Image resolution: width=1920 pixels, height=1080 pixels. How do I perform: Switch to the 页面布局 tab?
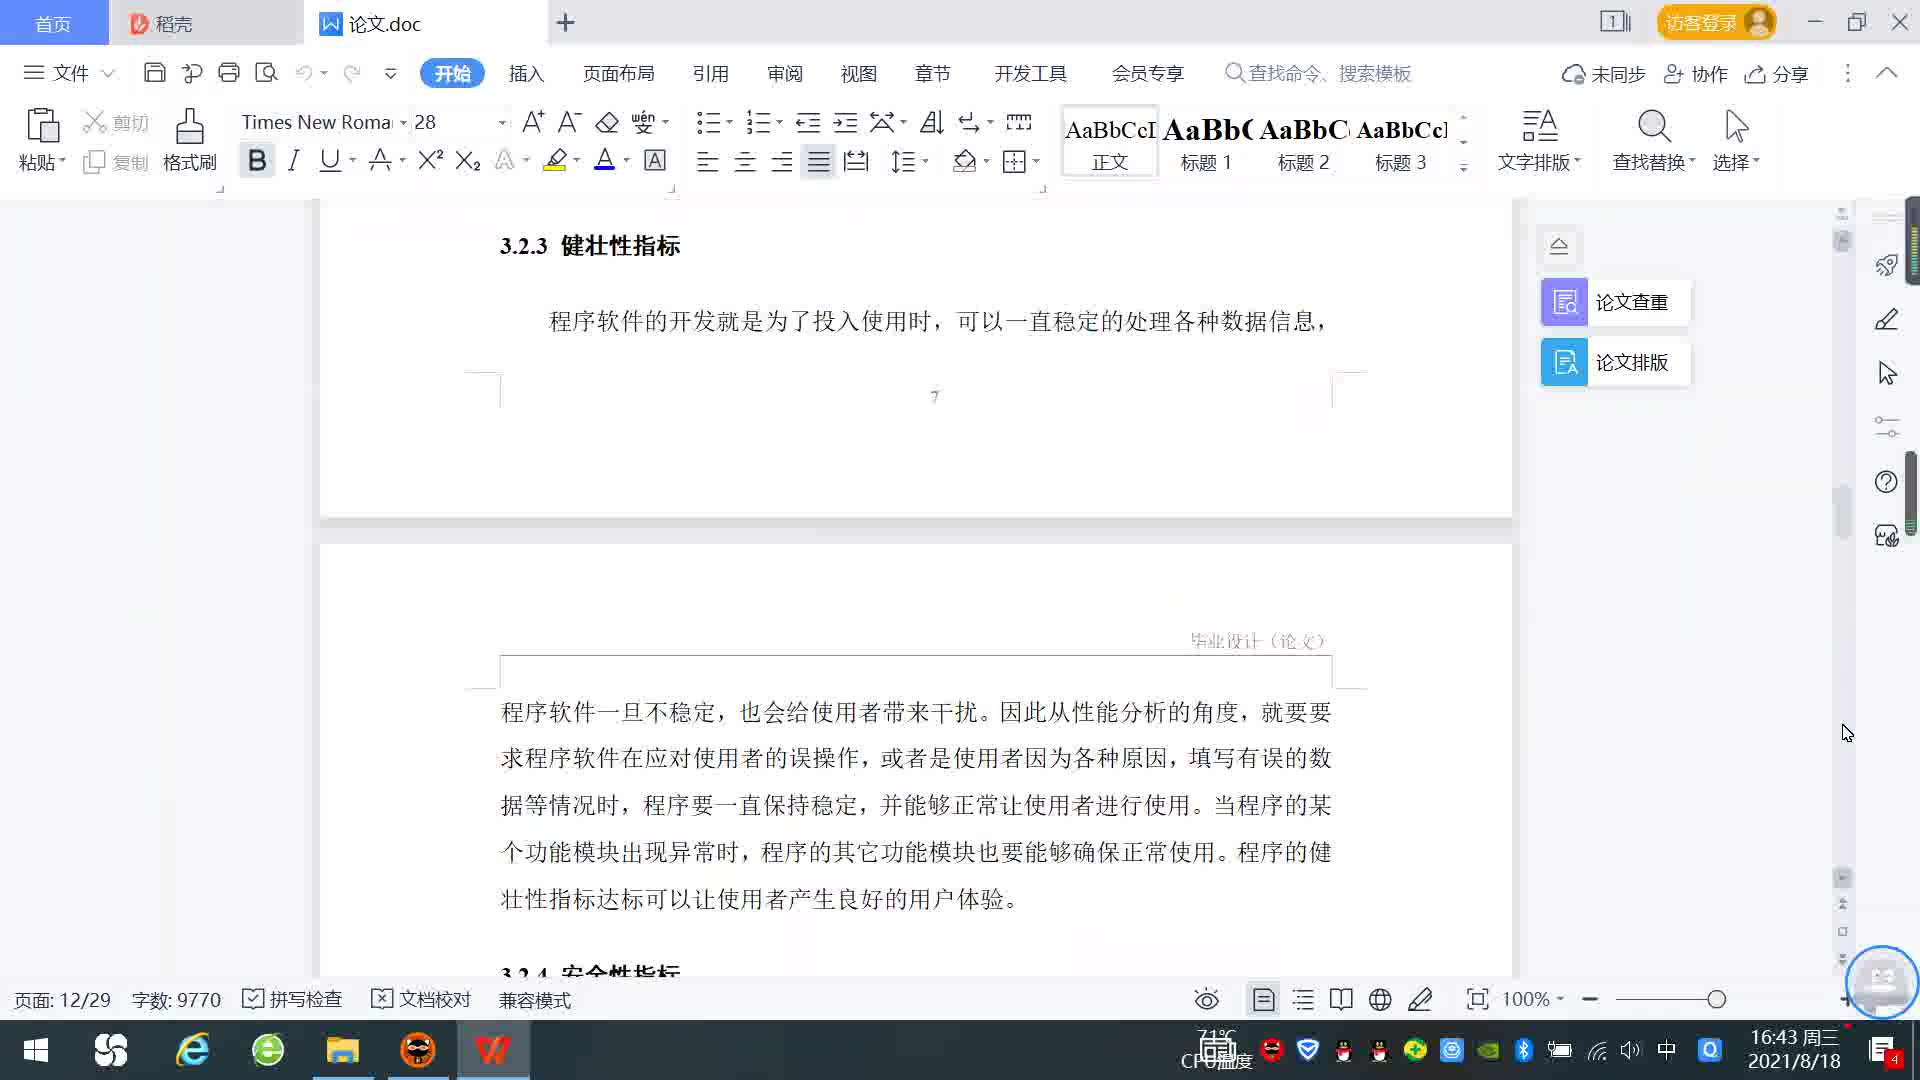click(618, 74)
